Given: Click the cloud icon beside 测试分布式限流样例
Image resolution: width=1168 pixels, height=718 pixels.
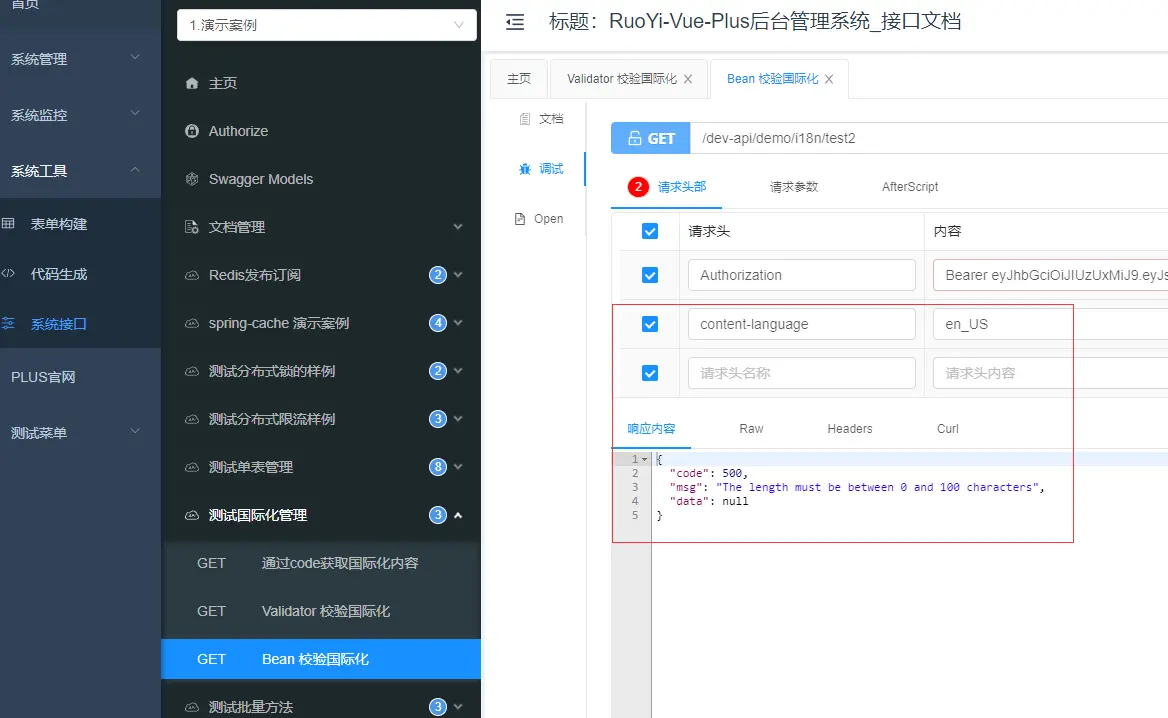Looking at the screenshot, I should [x=191, y=419].
